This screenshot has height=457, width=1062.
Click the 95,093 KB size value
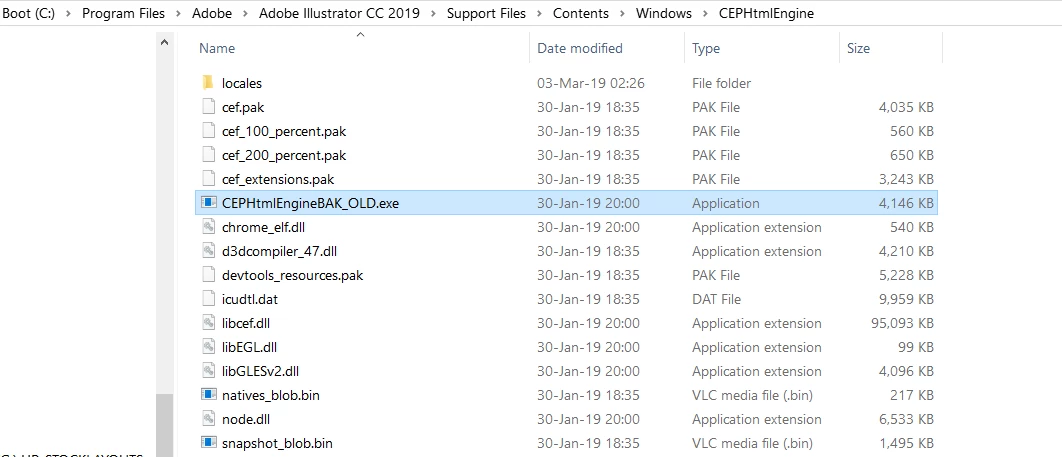[x=902, y=323]
